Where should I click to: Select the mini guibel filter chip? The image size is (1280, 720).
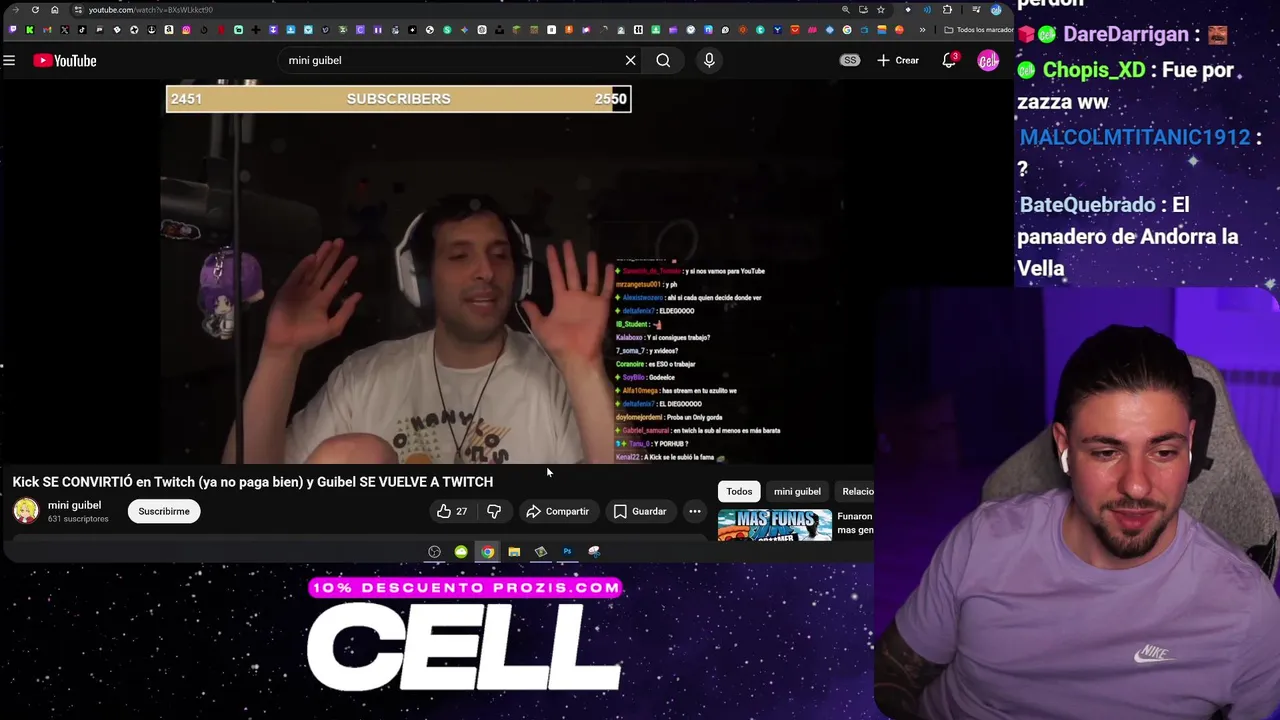click(x=797, y=491)
